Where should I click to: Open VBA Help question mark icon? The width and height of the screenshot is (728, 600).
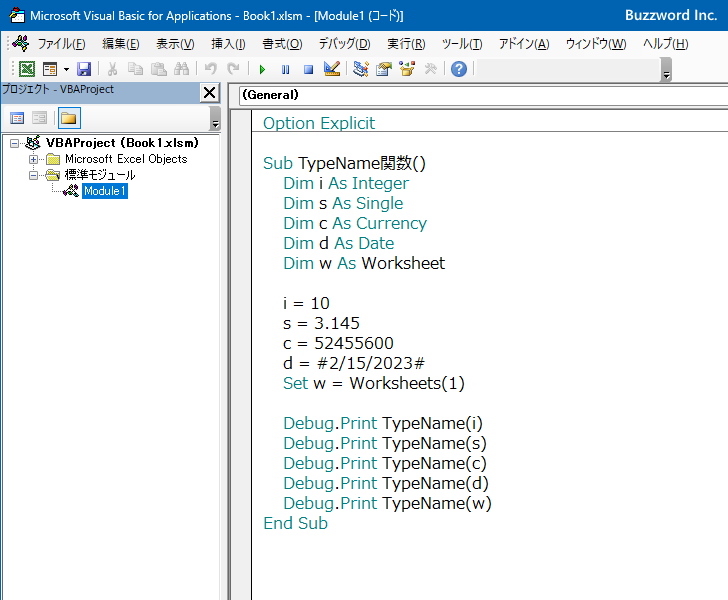point(459,69)
